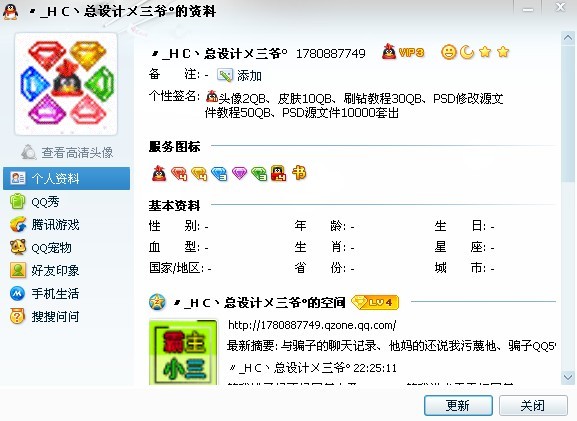Open the qzone.qq.com profile link
Viewport: 577px width, 421px height.
tap(312, 325)
